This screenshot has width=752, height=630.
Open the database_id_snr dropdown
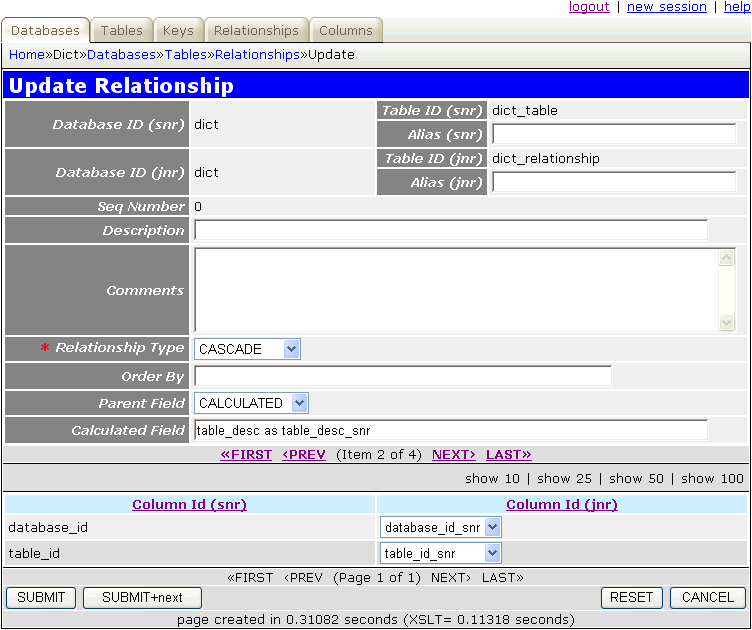[x=441, y=527]
